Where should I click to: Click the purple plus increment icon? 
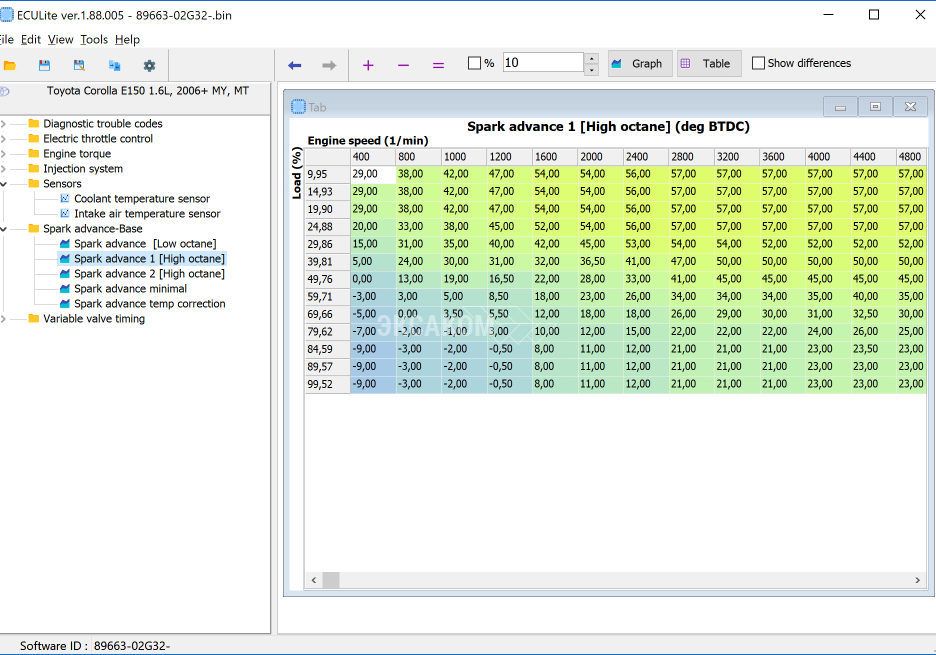click(368, 65)
